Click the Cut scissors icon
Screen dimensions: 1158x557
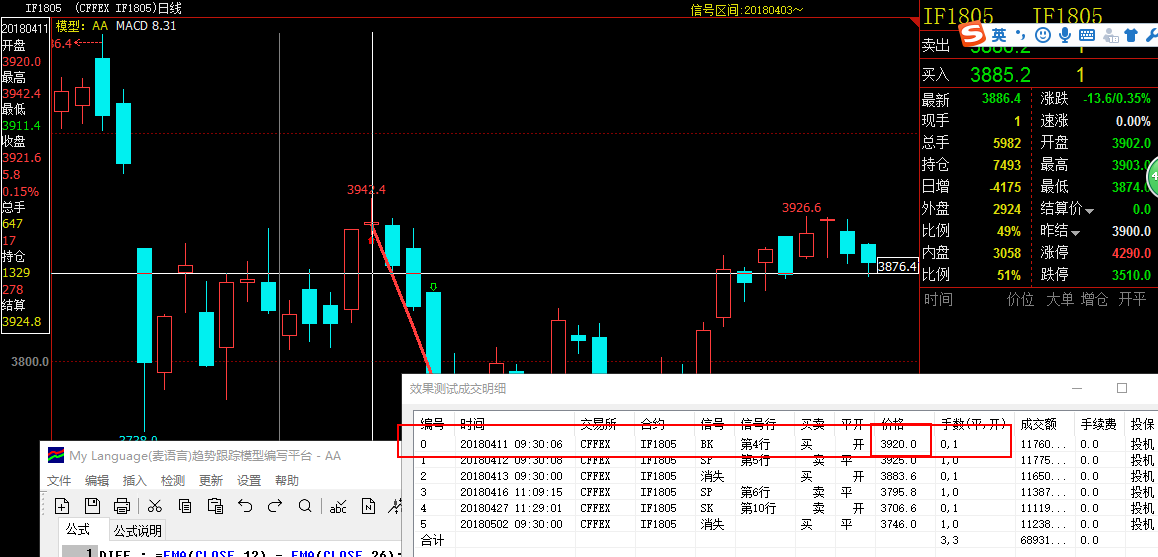tap(154, 506)
